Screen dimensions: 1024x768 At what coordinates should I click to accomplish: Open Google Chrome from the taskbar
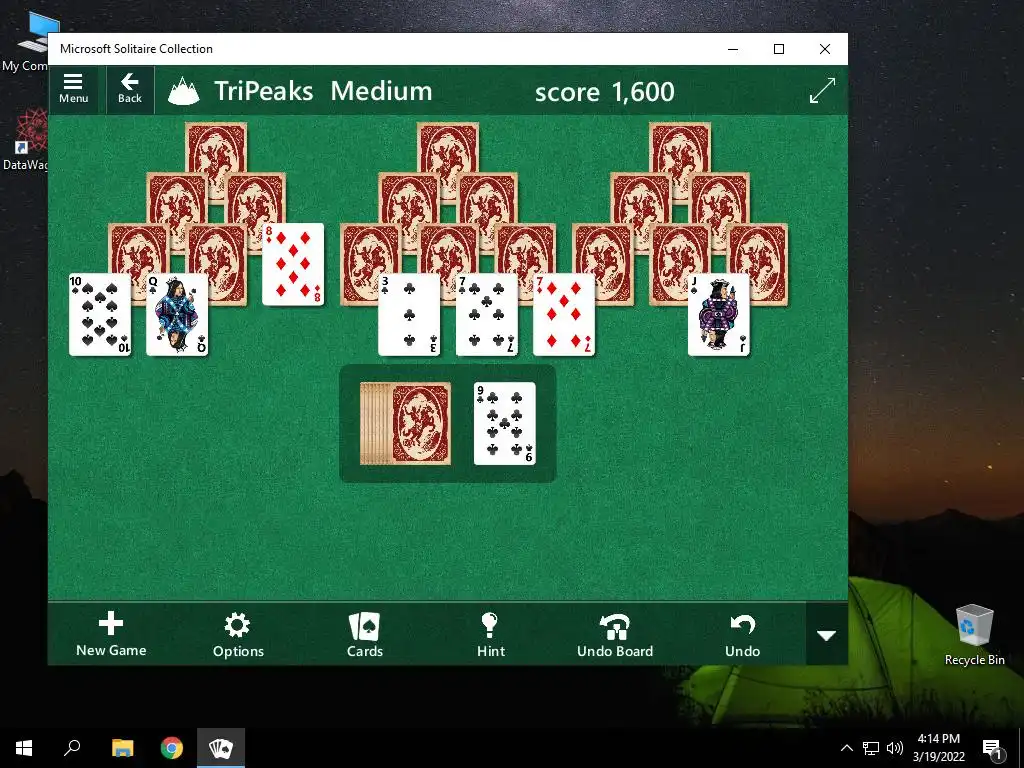[x=172, y=748]
